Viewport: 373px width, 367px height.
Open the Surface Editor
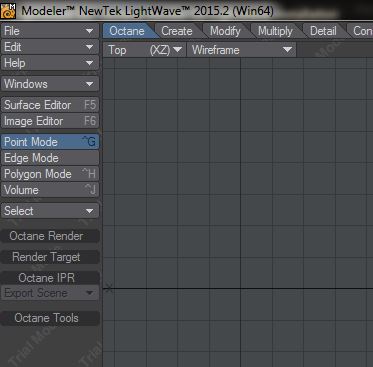[x=50, y=105]
